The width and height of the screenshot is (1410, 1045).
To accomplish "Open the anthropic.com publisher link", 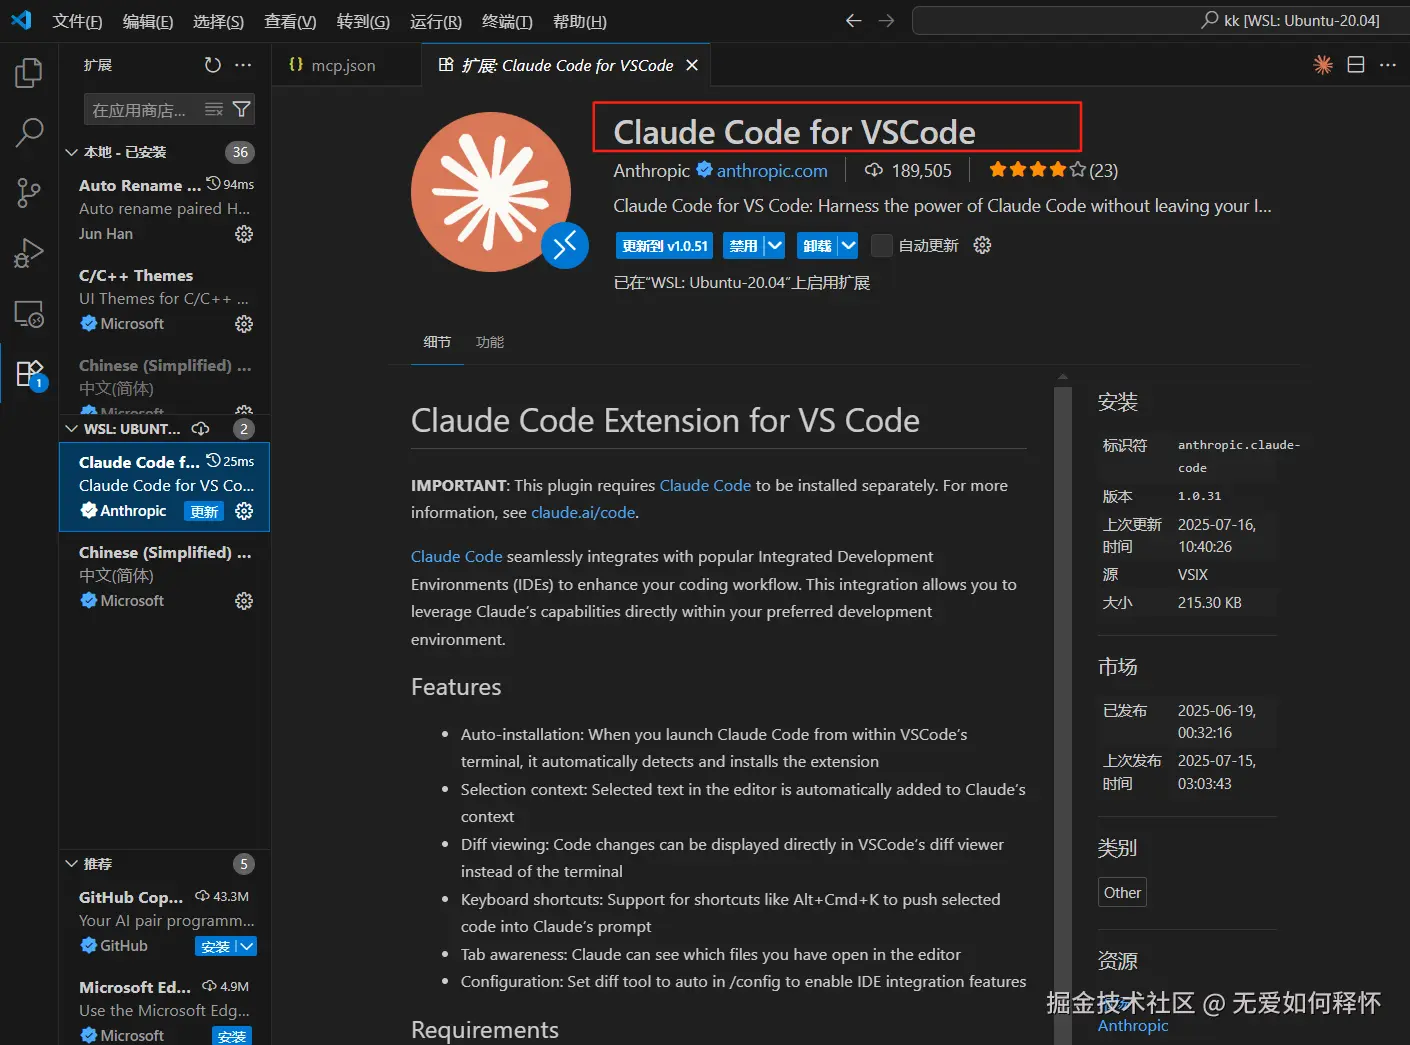I will pos(772,171).
